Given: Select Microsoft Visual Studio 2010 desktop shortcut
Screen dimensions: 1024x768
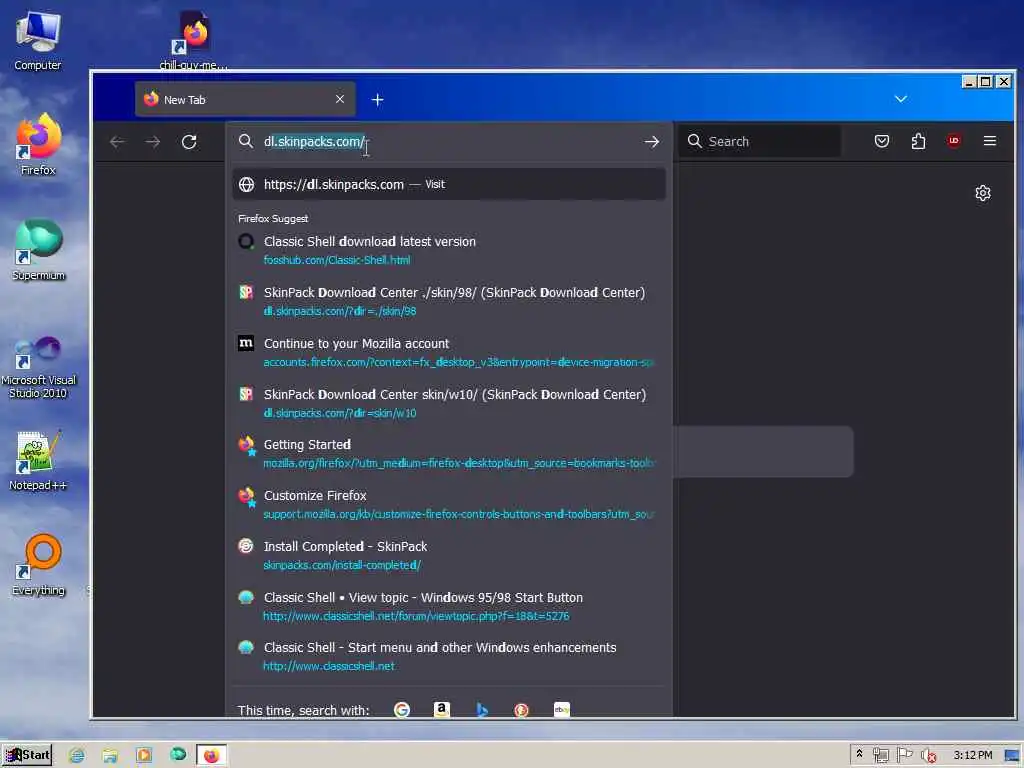Looking at the screenshot, I should click(x=39, y=367).
